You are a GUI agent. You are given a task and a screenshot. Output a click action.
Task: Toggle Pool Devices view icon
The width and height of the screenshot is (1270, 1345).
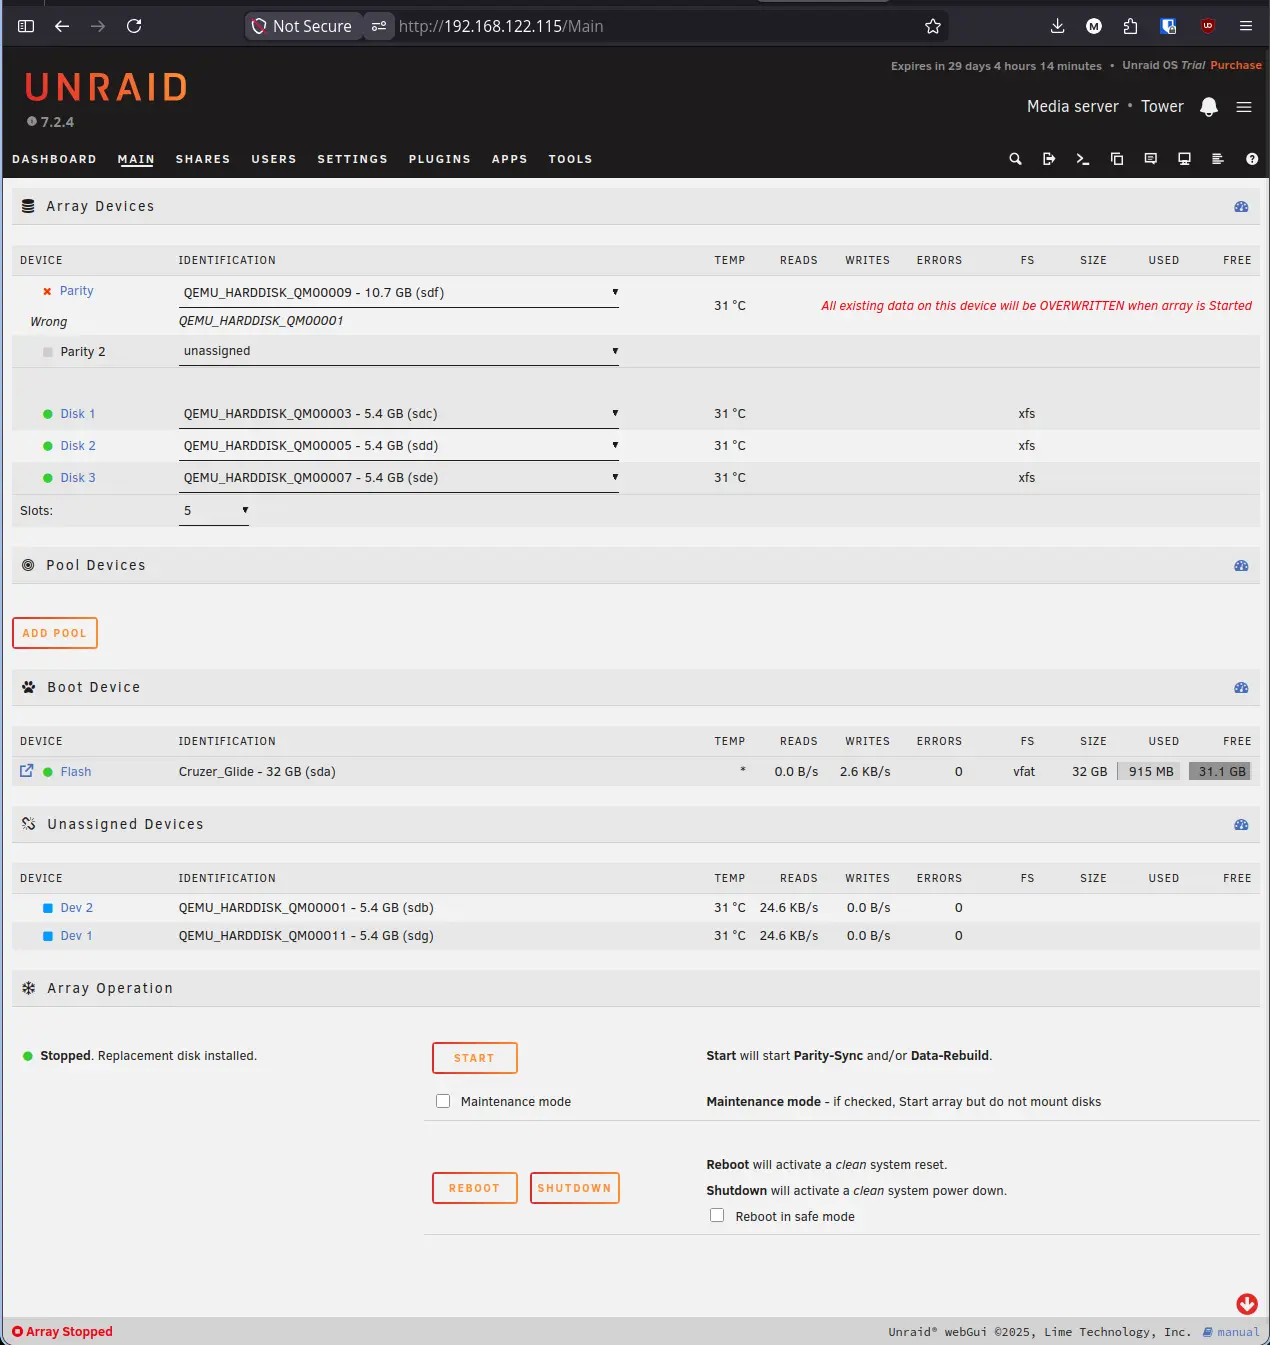click(1241, 566)
